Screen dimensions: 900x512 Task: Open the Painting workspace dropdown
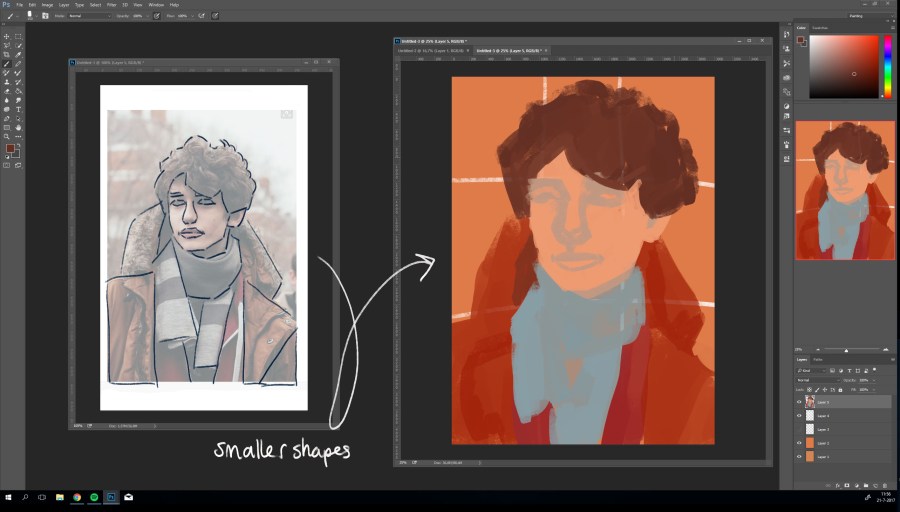868,16
